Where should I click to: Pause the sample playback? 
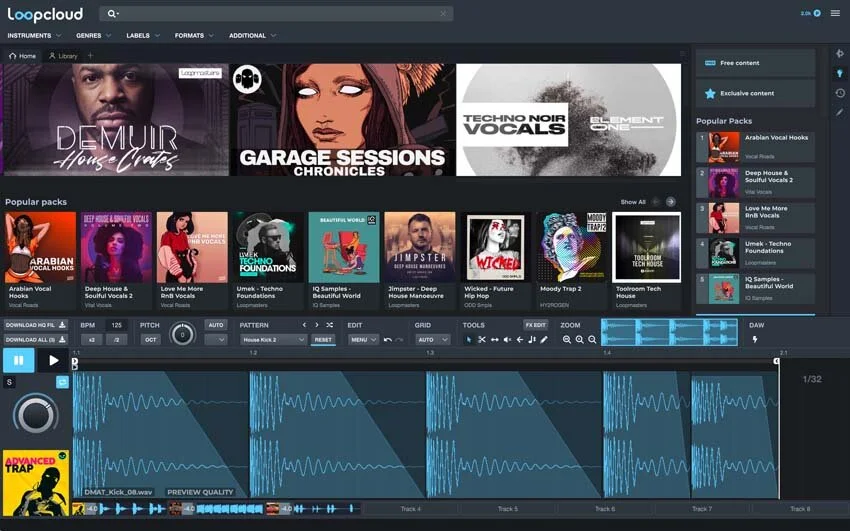18,360
